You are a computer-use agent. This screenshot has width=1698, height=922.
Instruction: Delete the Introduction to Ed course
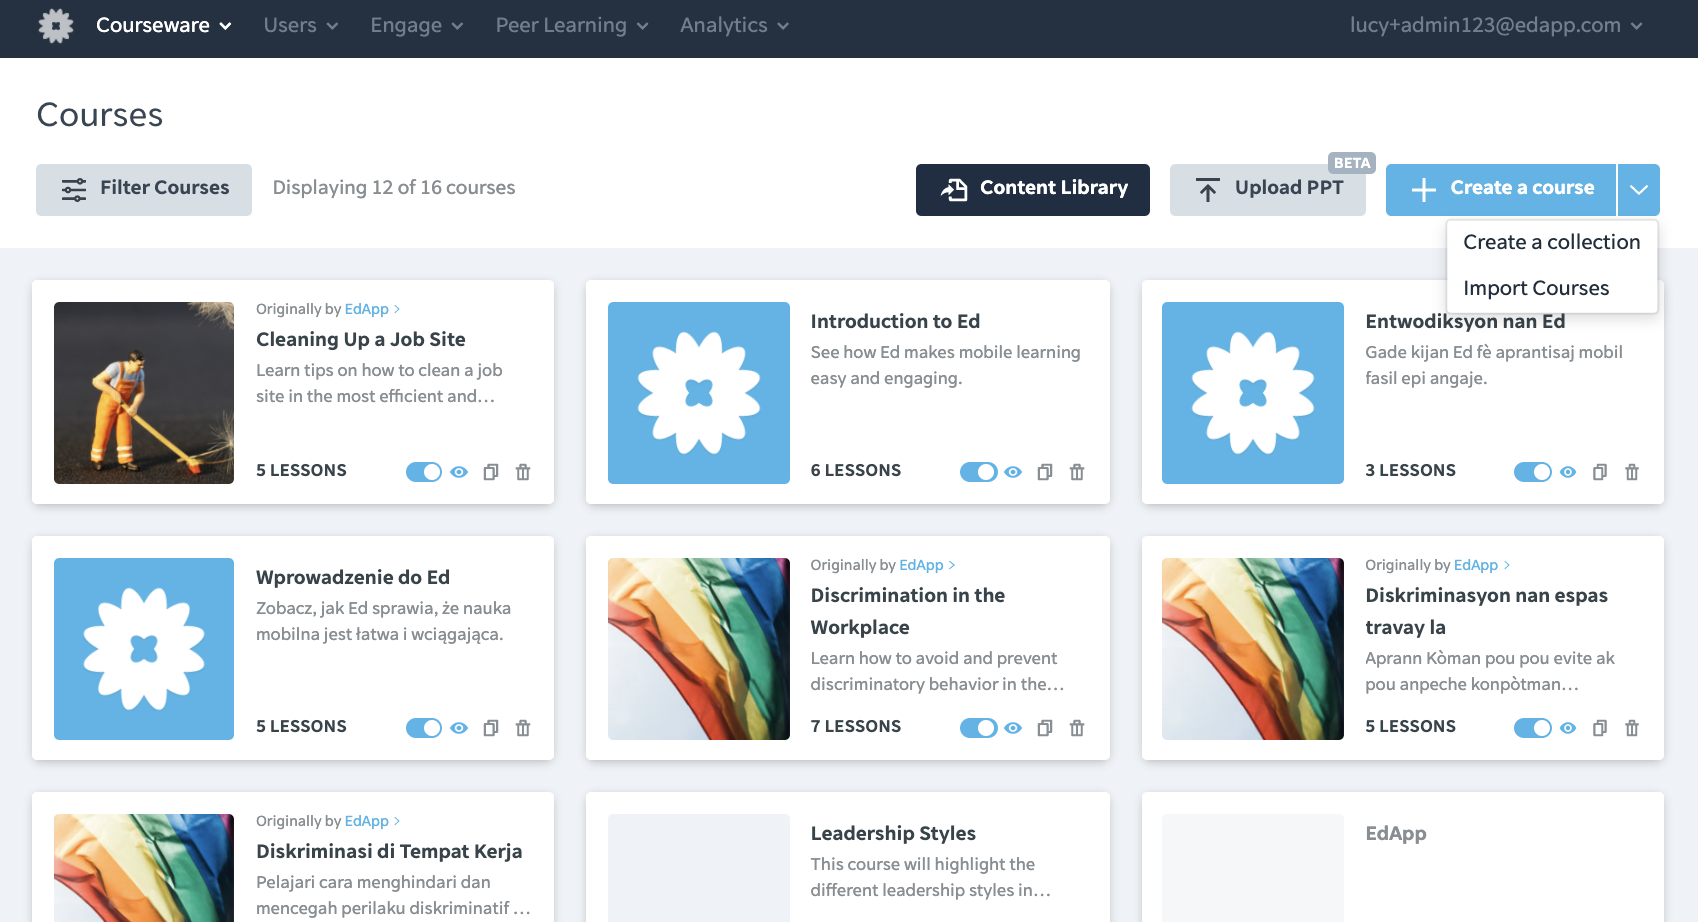[x=1077, y=472]
